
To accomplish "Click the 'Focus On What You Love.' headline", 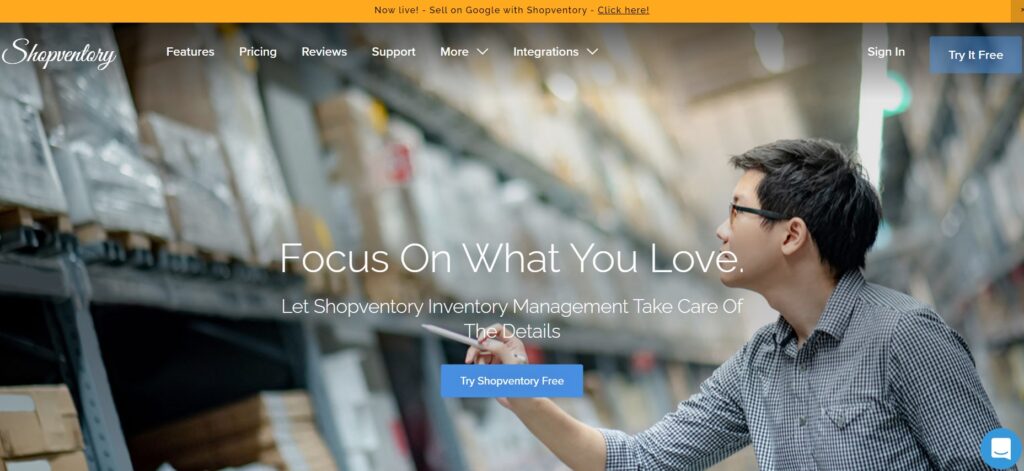I will (511, 258).
